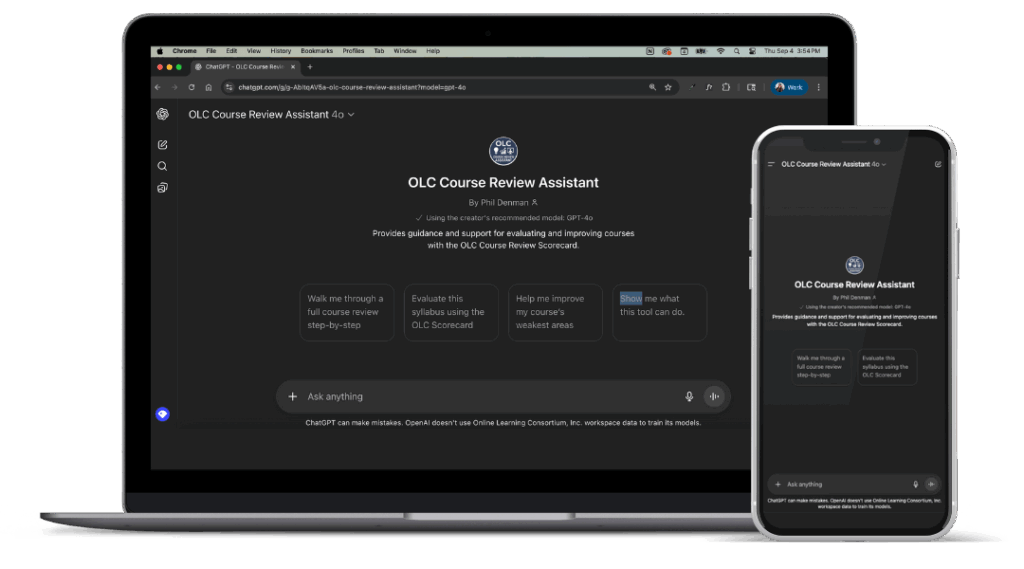Expand the OLC Course Review Assistant 4o dropdown on laptop
The image size is (1024, 569).
click(272, 114)
